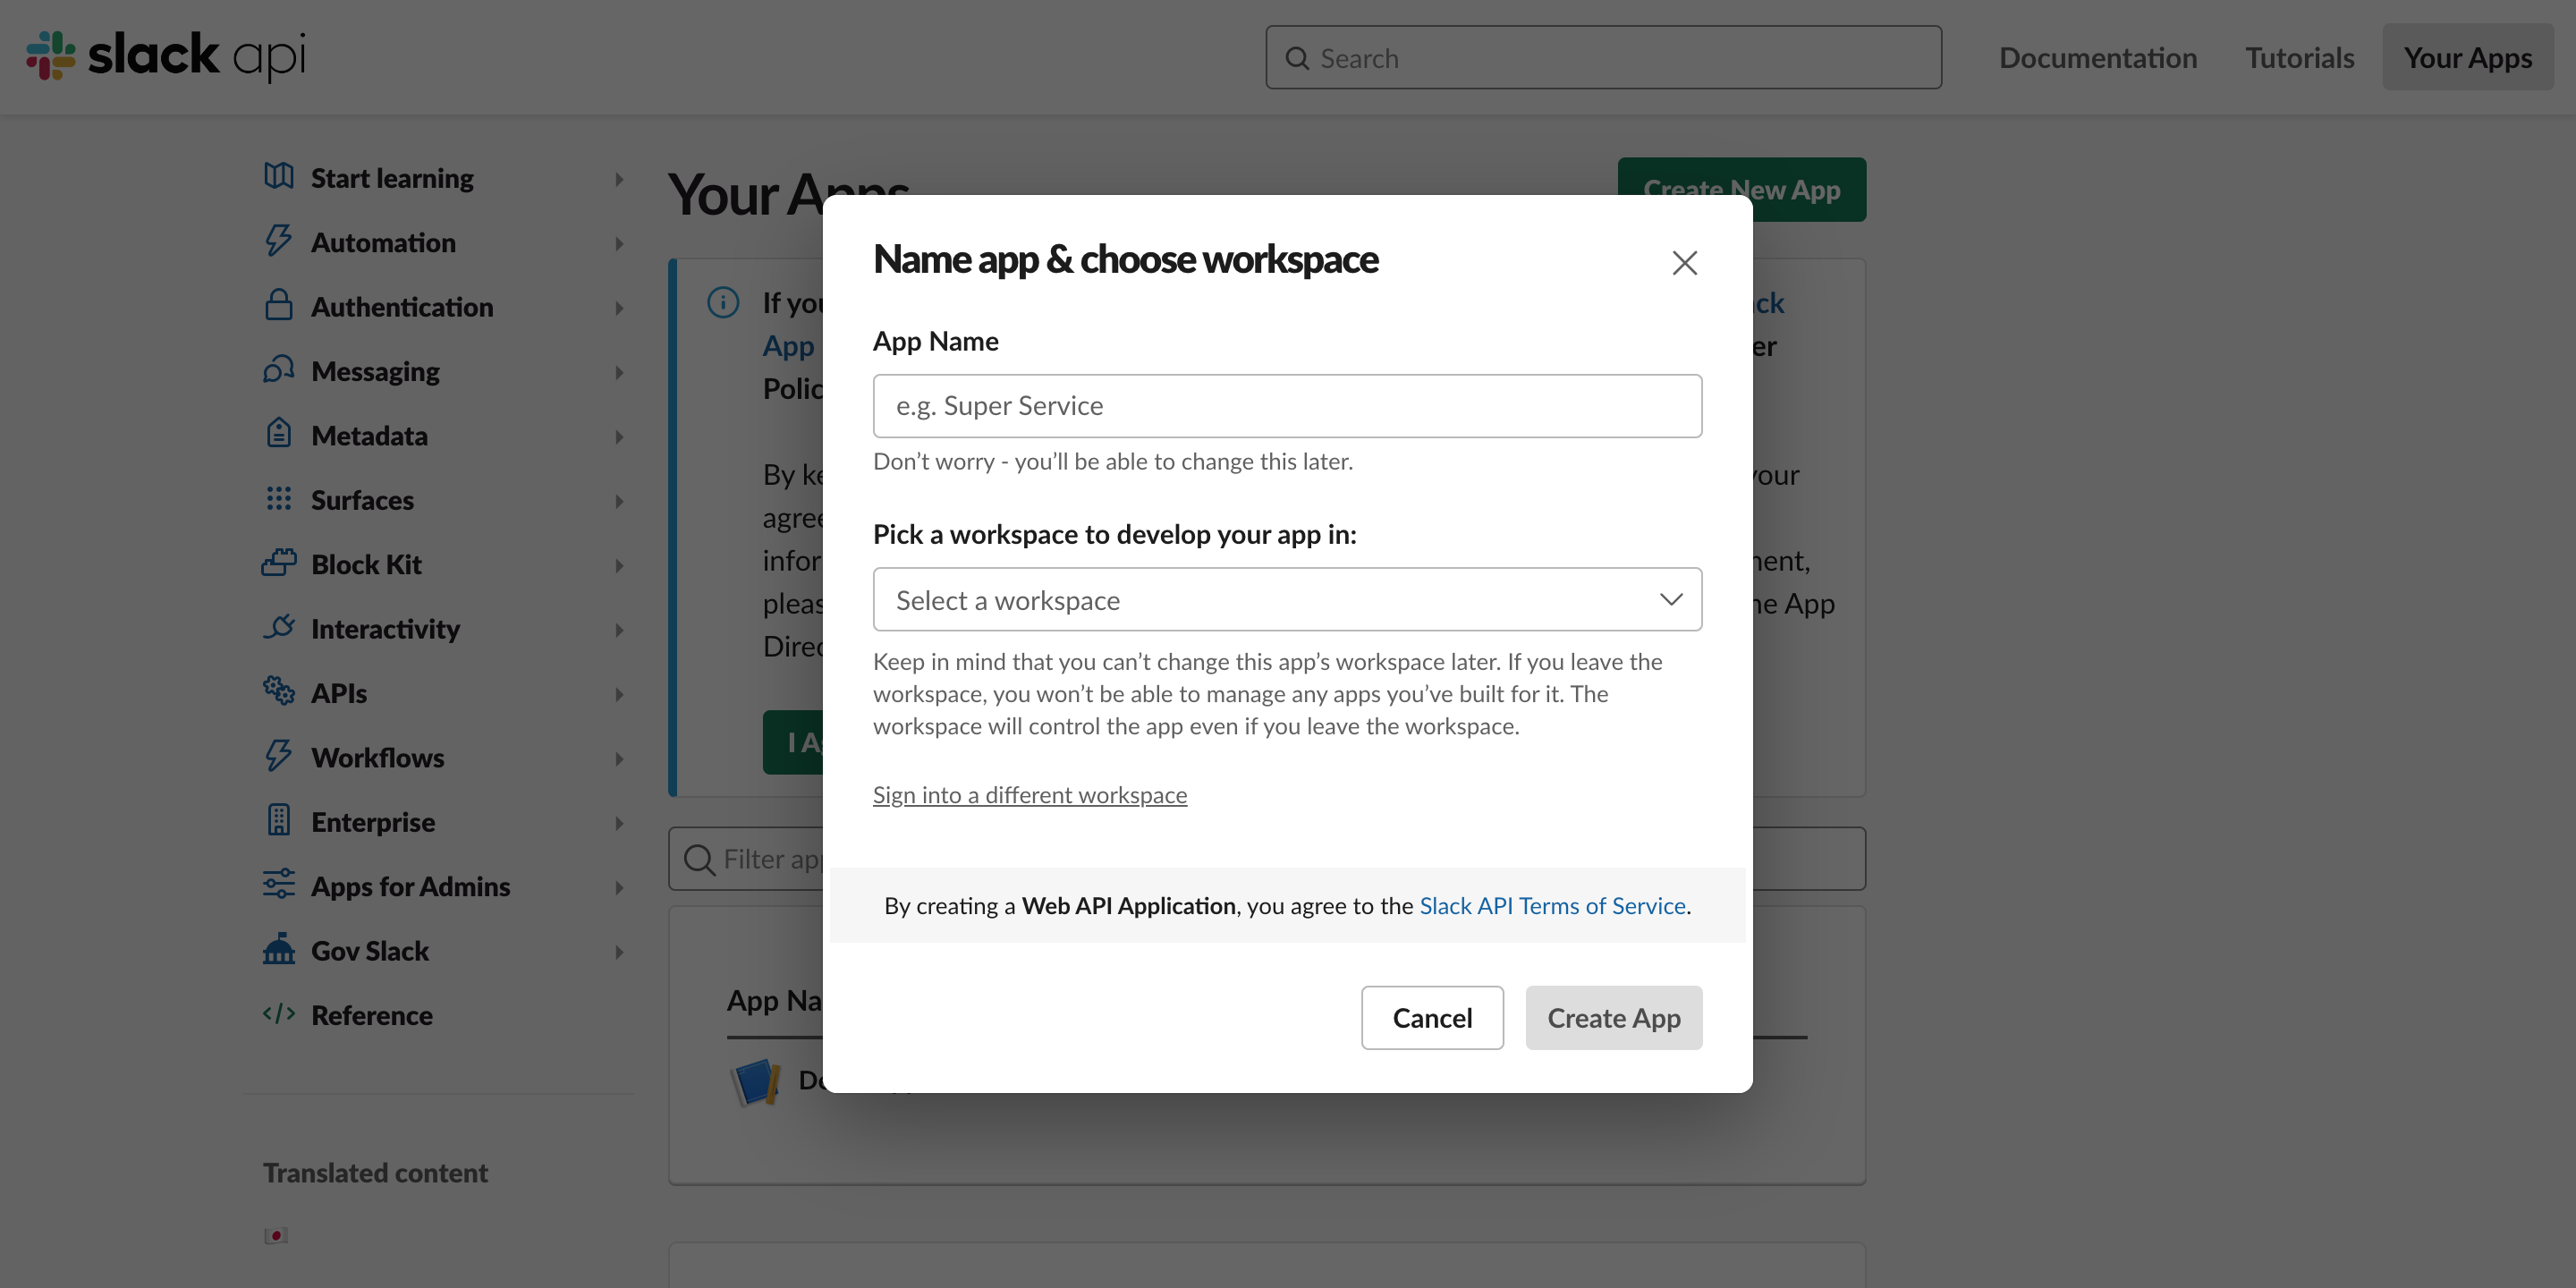
Task: Expand the Workflows section arrow
Action: (x=619, y=759)
